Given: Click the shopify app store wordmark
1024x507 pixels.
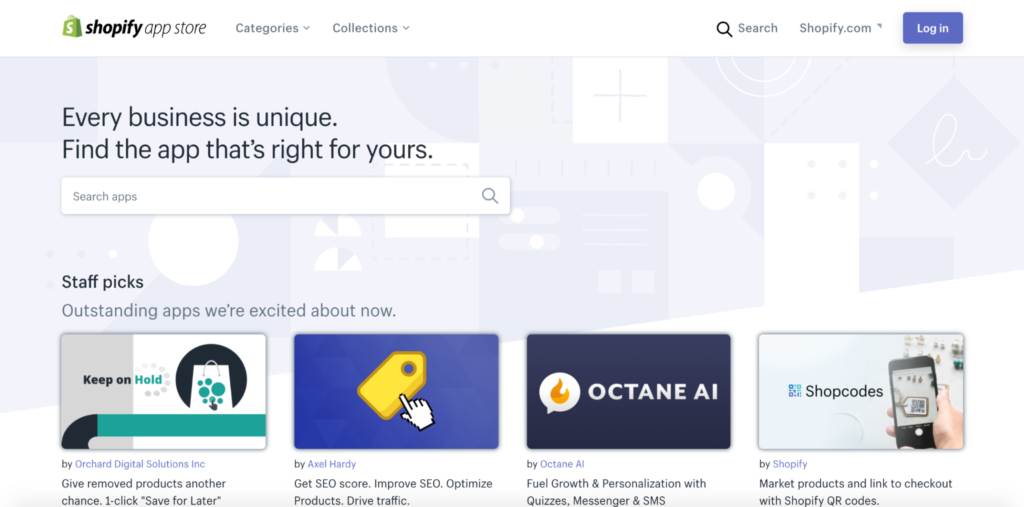Looking at the screenshot, I should pos(145,28).
